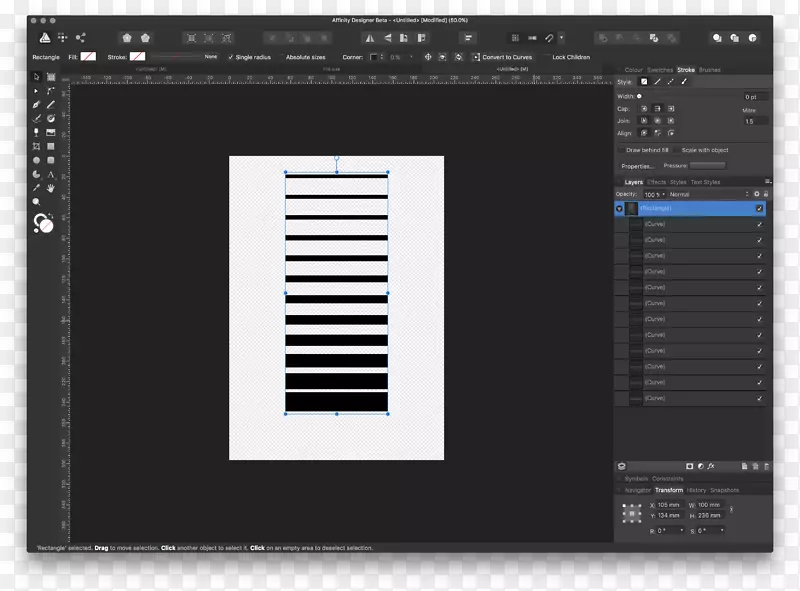Hide the Rectangle layer via its checkbox
The image size is (800, 591).
pyautogui.click(x=760, y=209)
